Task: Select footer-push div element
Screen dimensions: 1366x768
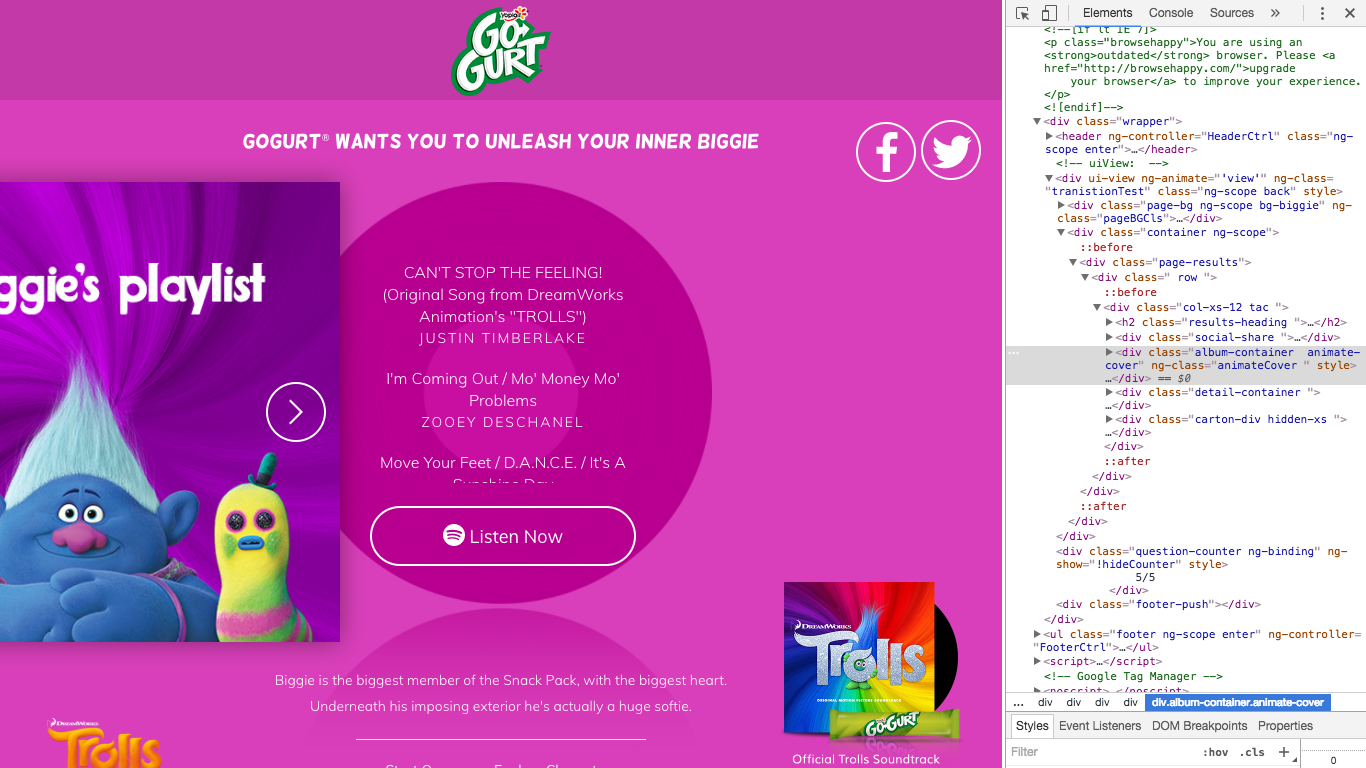Action: 1158,604
